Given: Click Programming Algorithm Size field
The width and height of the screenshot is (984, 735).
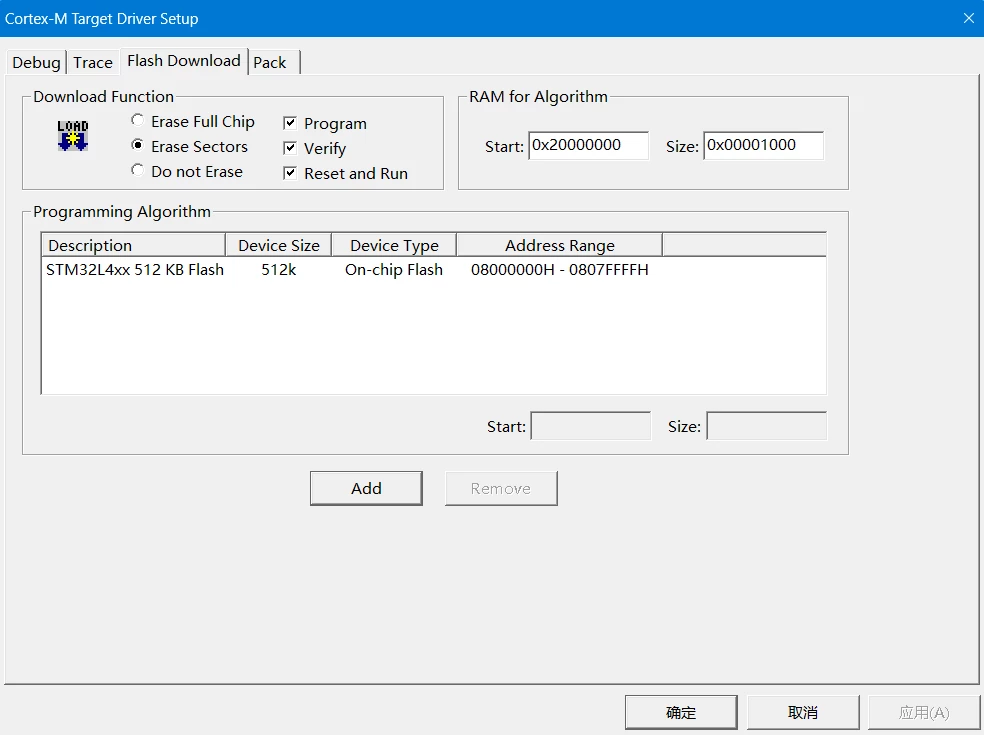Looking at the screenshot, I should [766, 426].
